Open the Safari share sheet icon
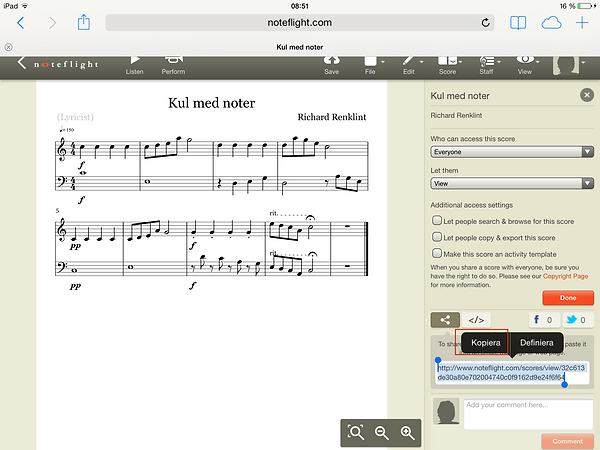 [84, 22]
